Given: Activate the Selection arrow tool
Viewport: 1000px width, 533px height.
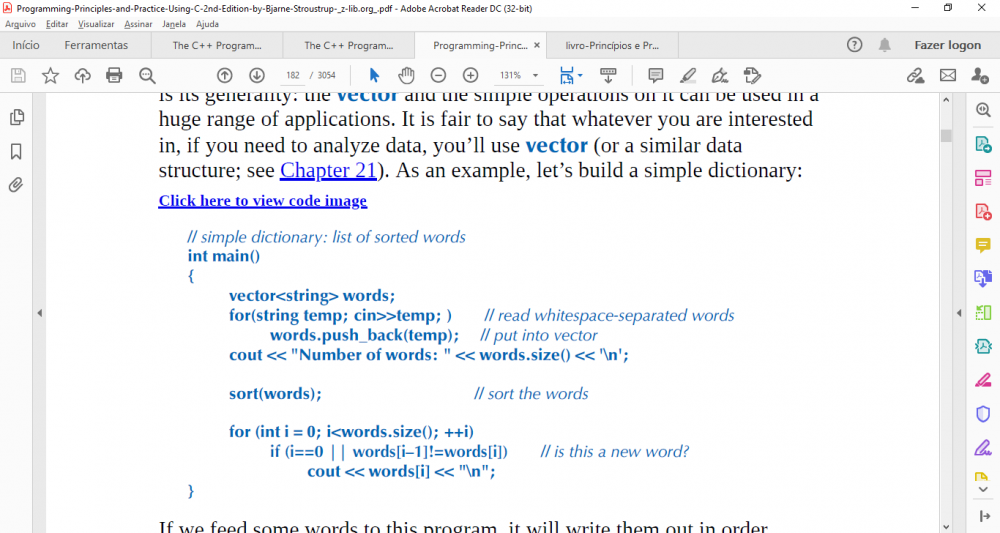Looking at the screenshot, I should point(374,75).
